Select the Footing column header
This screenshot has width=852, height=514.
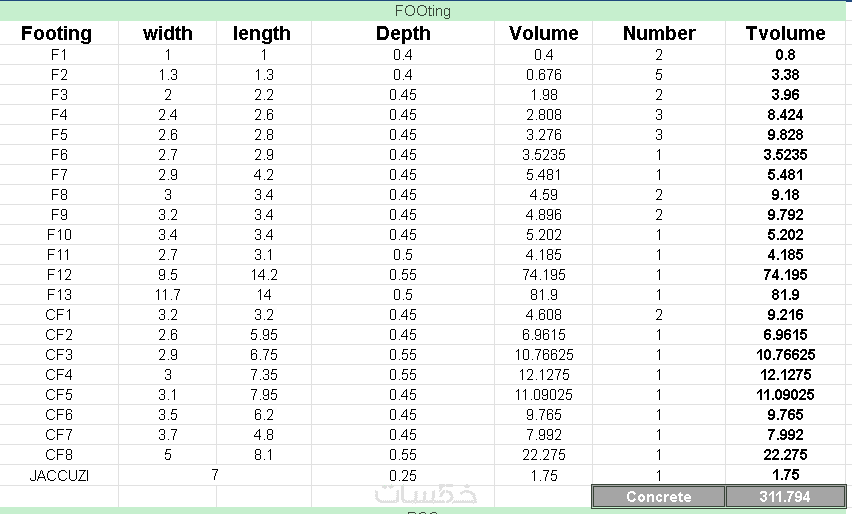(56, 33)
